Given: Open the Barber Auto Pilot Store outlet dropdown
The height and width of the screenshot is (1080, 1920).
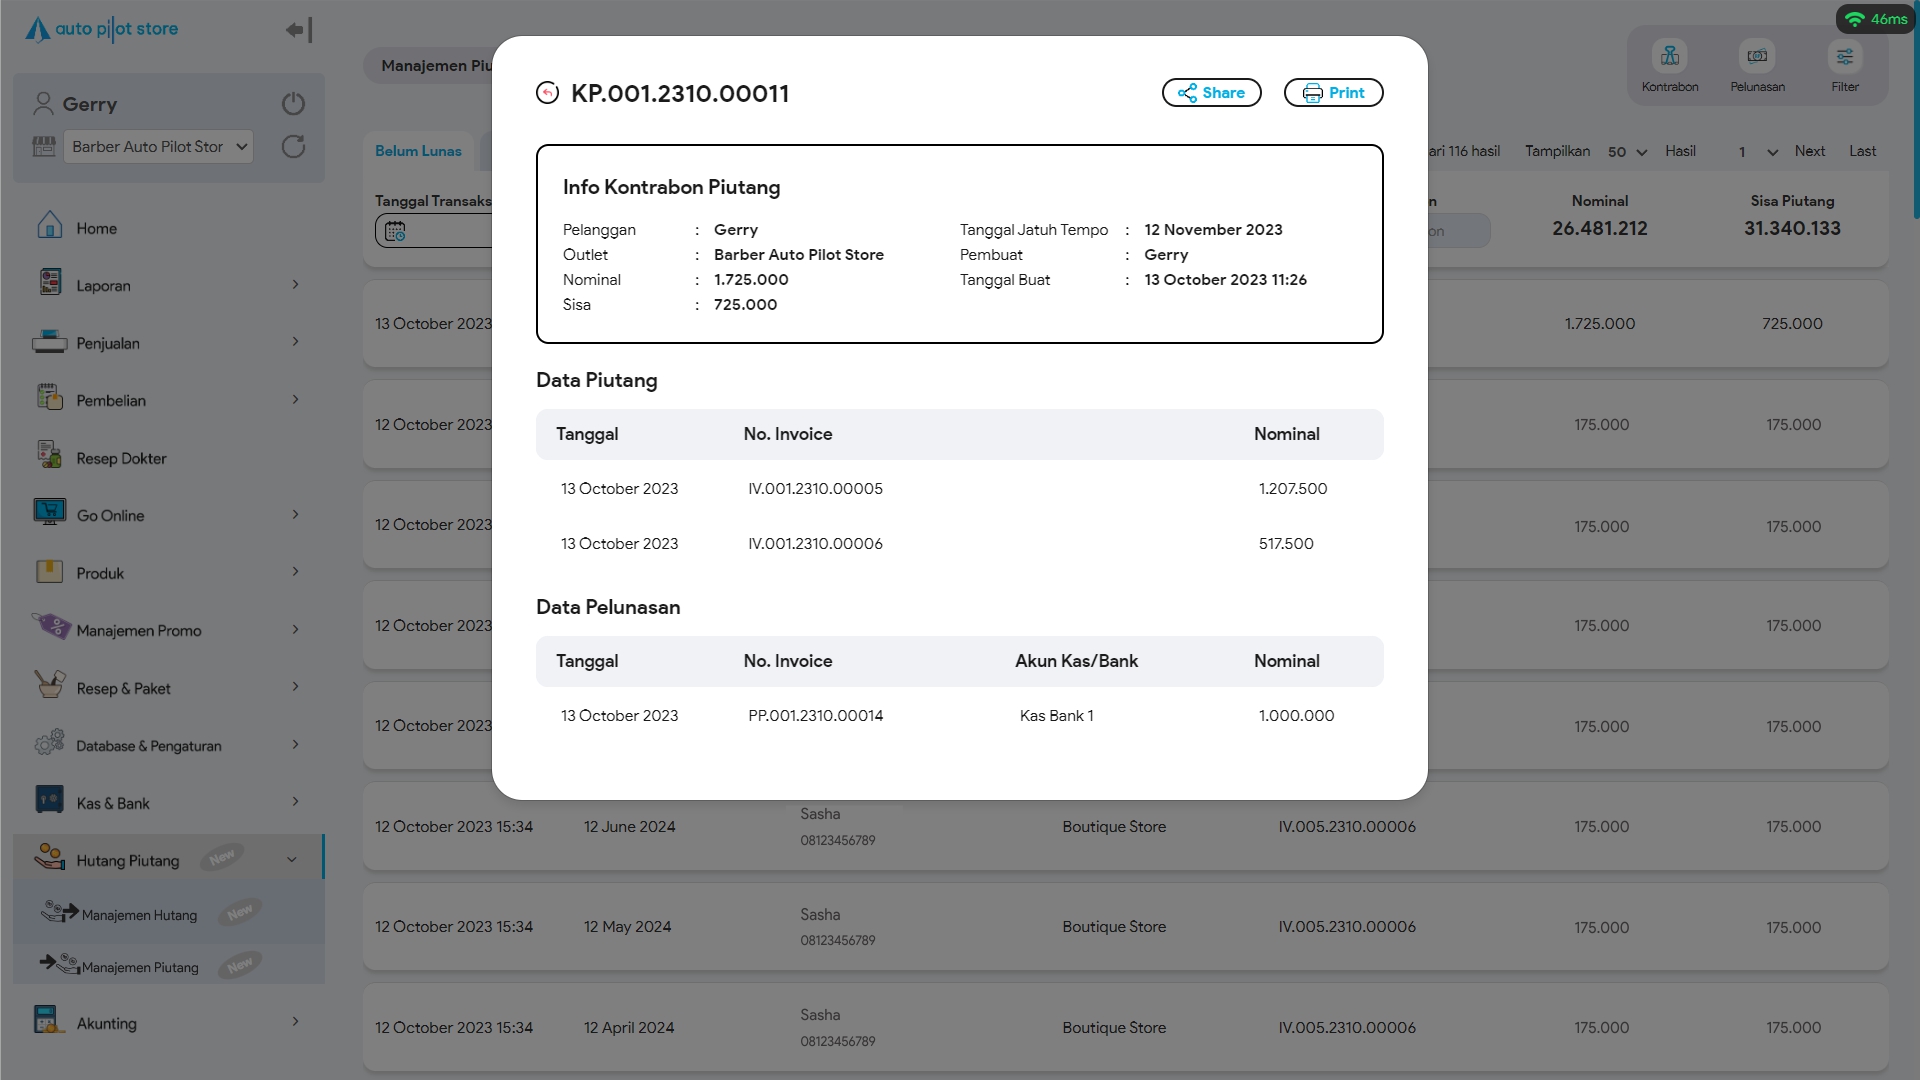Looking at the screenshot, I should click(x=159, y=147).
